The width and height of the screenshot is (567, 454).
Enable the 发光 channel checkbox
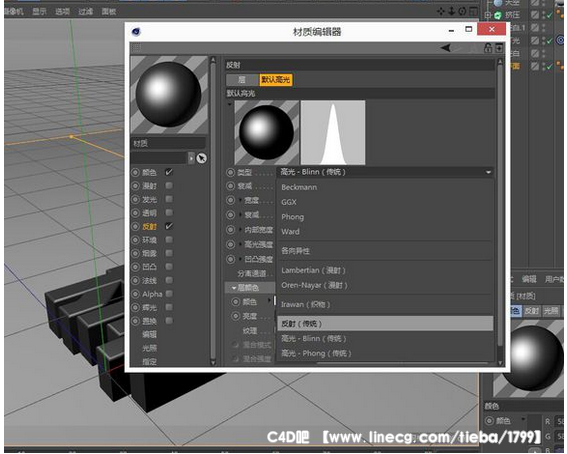pyautogui.click(x=169, y=199)
